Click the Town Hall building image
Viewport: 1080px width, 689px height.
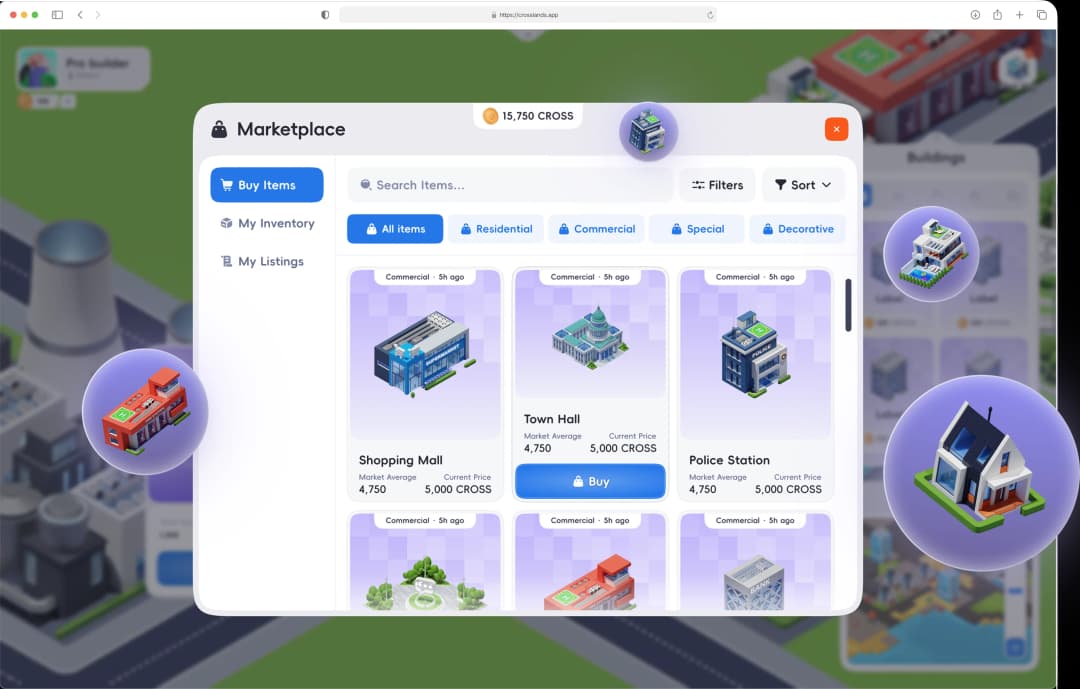(590, 338)
